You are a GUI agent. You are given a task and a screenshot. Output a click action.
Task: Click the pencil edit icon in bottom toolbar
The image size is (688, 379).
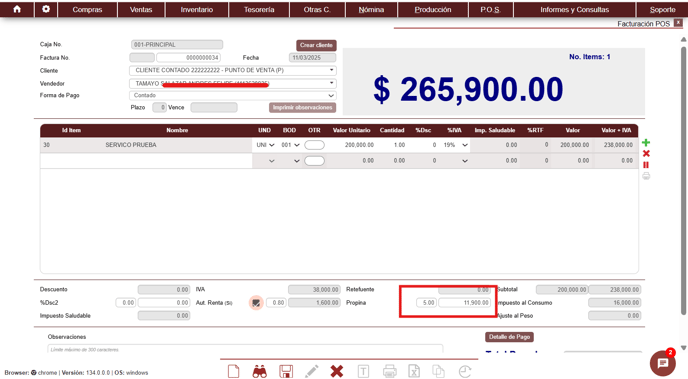[x=312, y=372]
